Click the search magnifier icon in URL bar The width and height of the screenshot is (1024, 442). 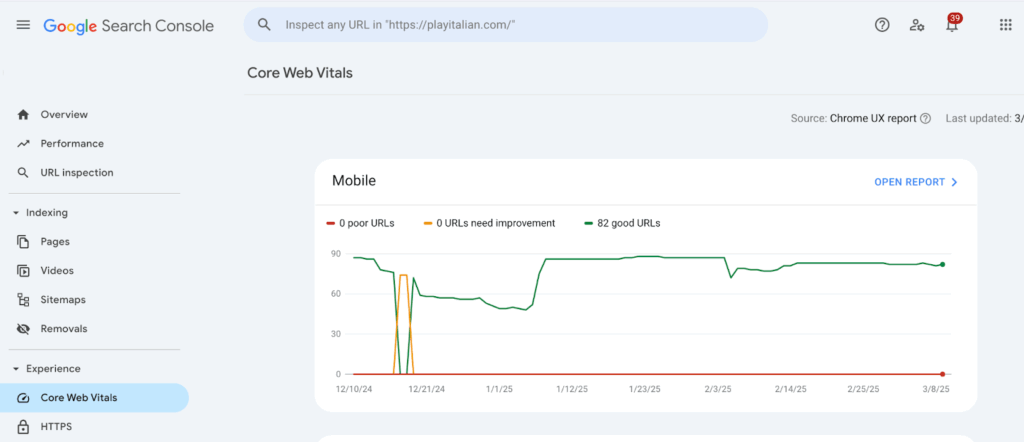pos(265,25)
